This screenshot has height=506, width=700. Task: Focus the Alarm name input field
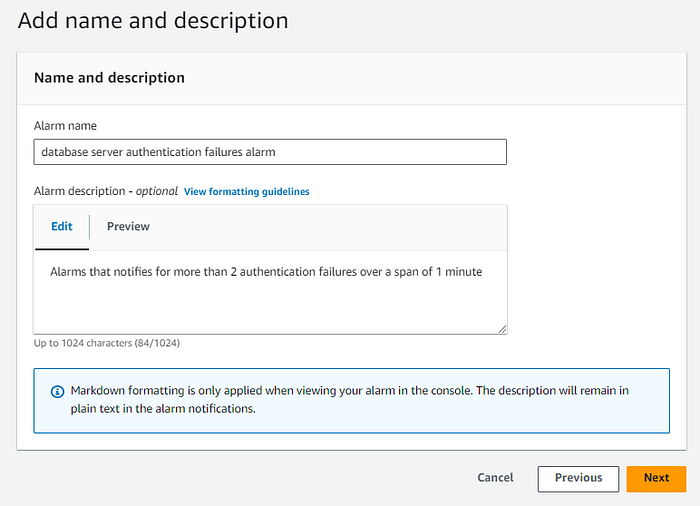[x=270, y=152]
